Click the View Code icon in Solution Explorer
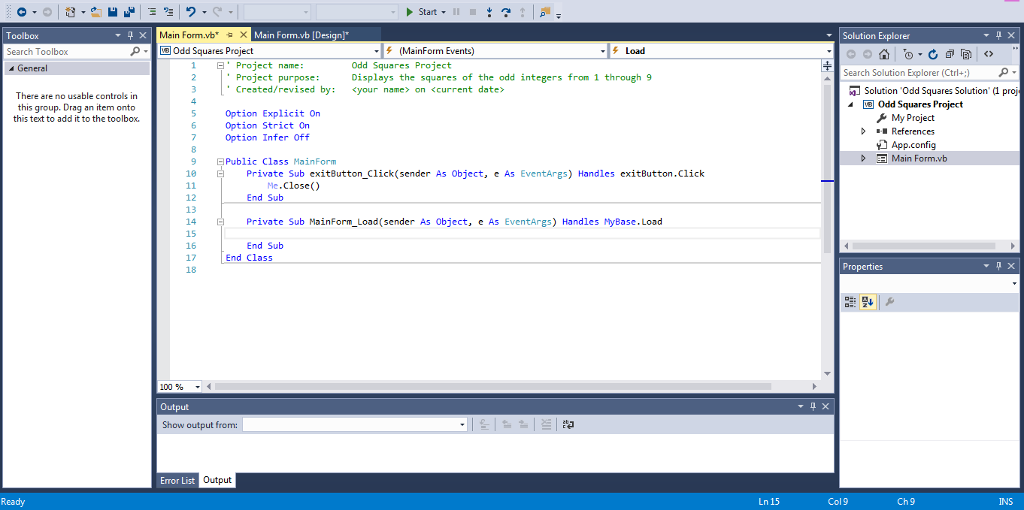The width and height of the screenshot is (1024, 510). tap(988, 54)
